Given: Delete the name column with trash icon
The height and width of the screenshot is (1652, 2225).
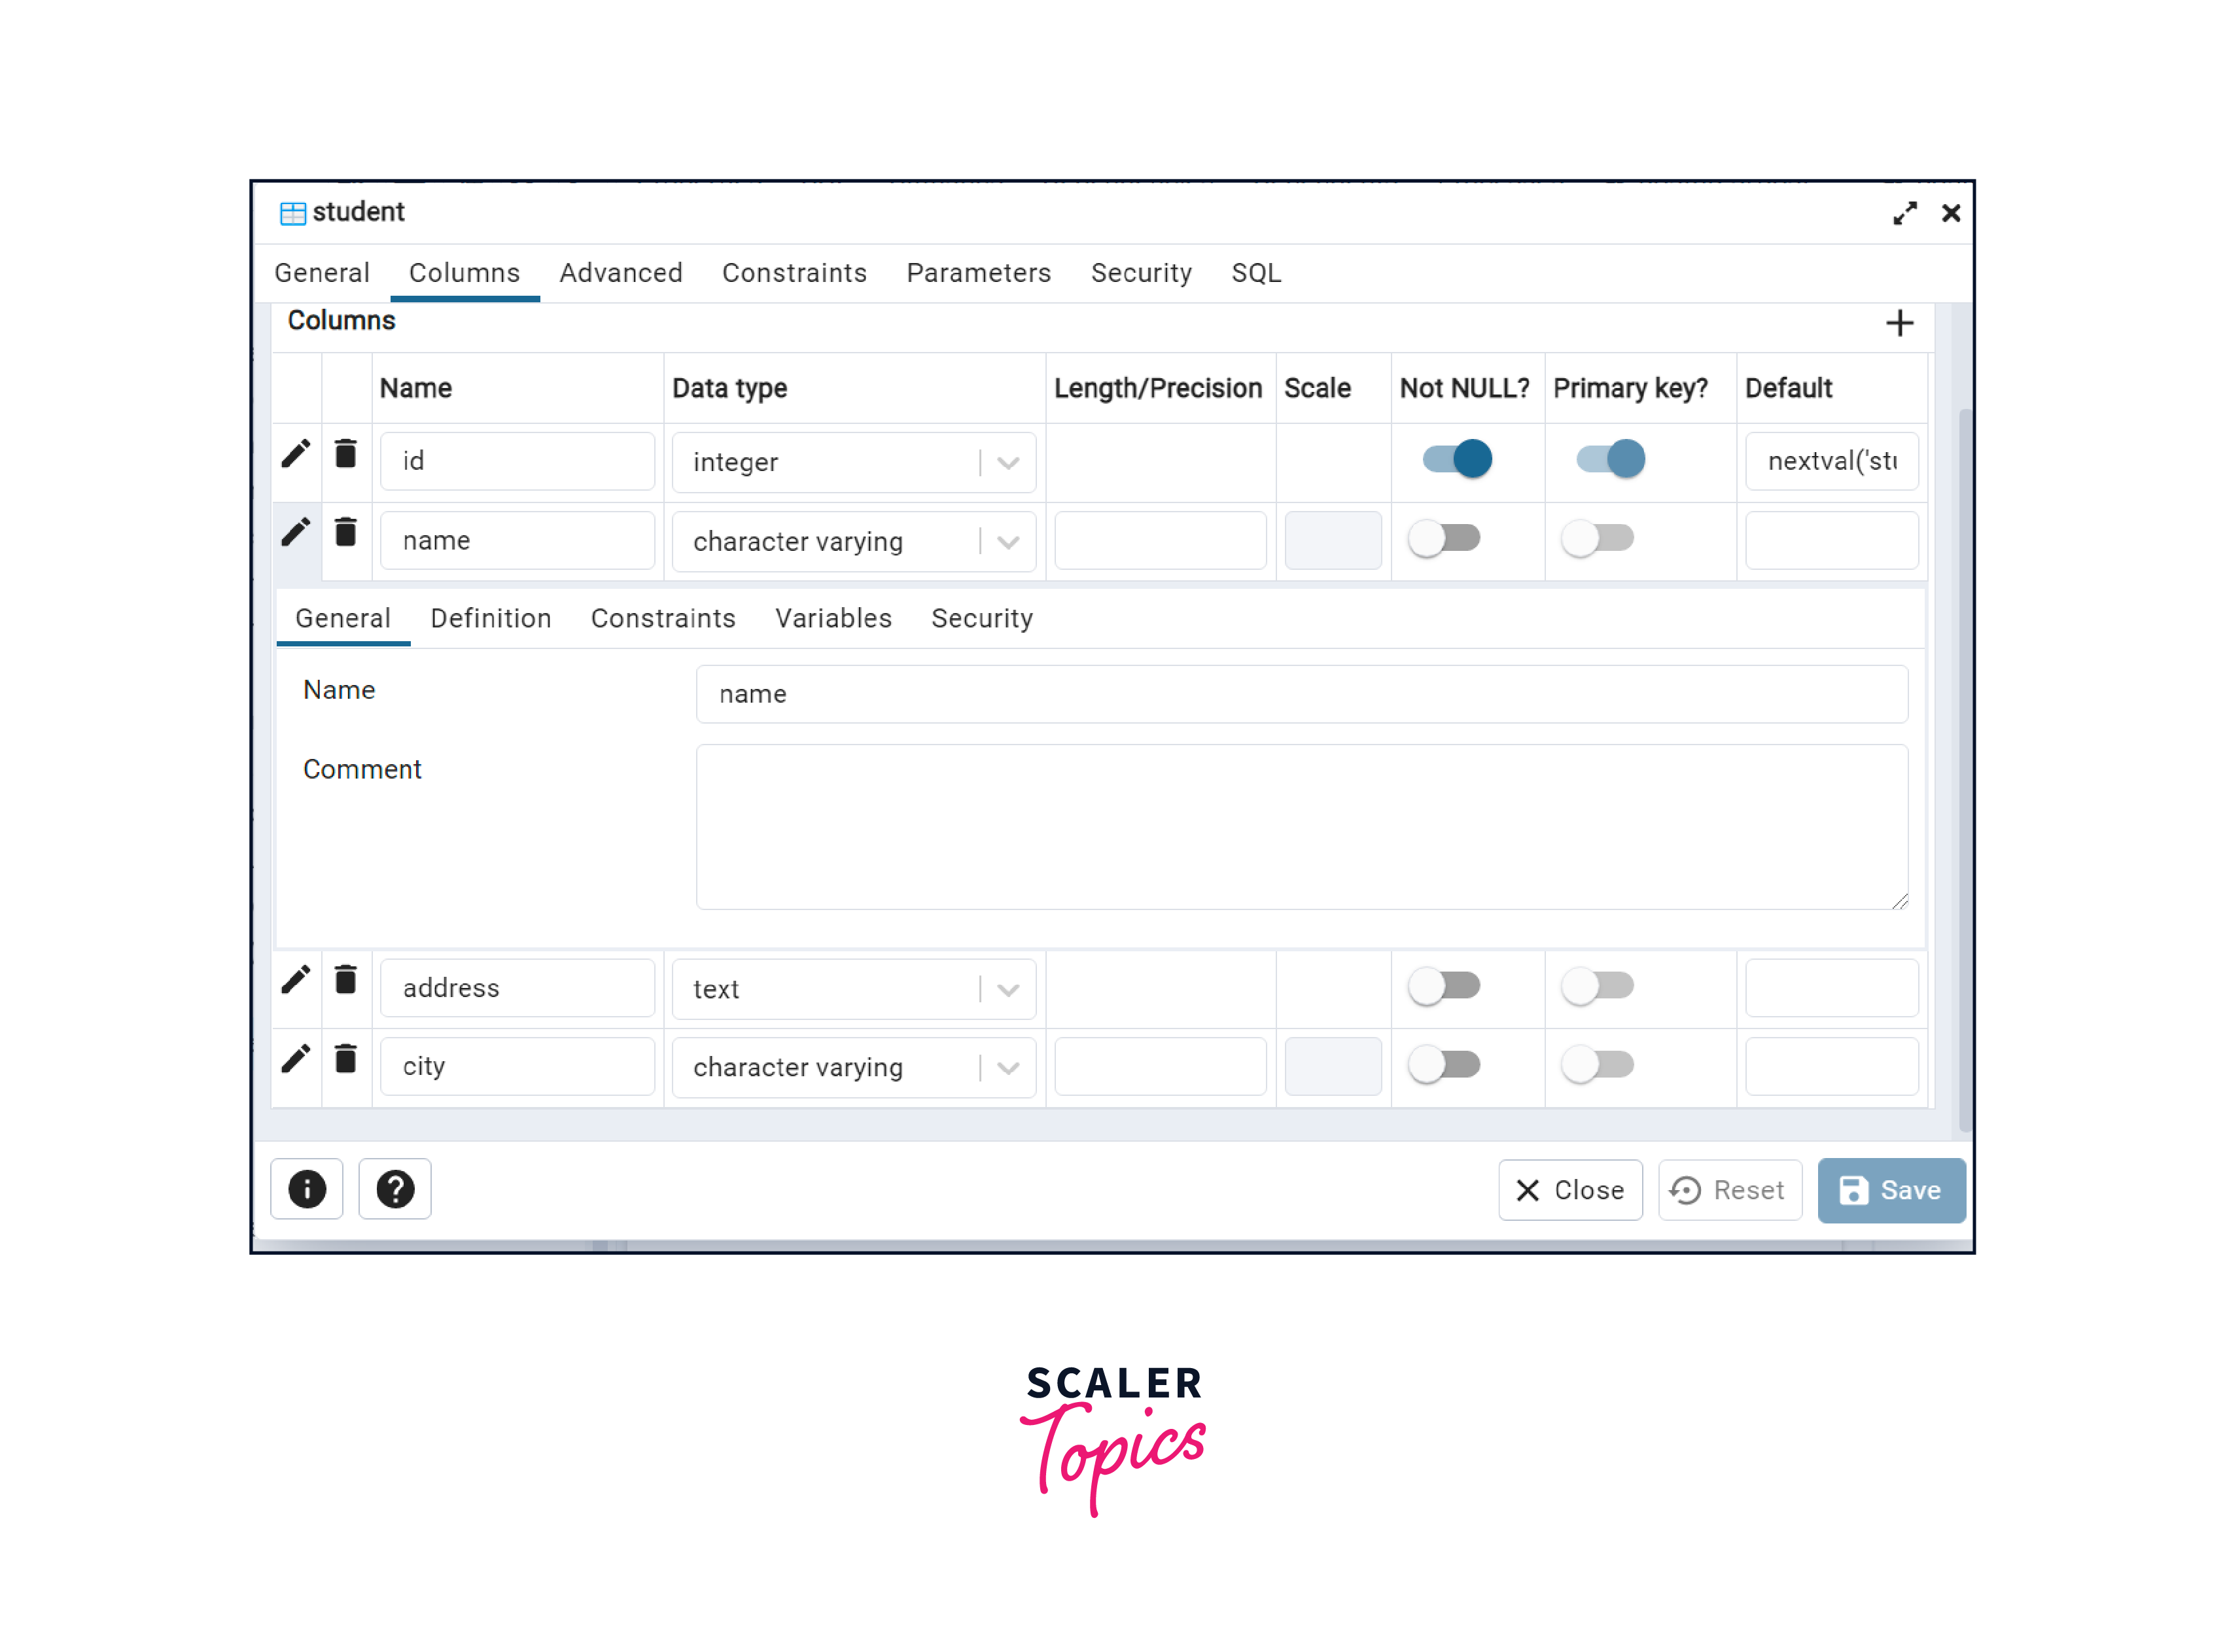Looking at the screenshot, I should point(346,533).
